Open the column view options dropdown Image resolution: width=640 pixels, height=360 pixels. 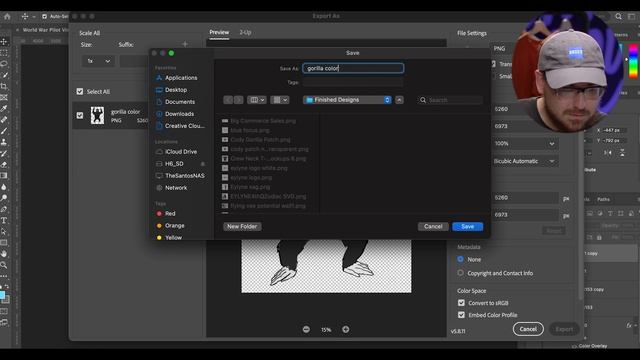pos(257,100)
